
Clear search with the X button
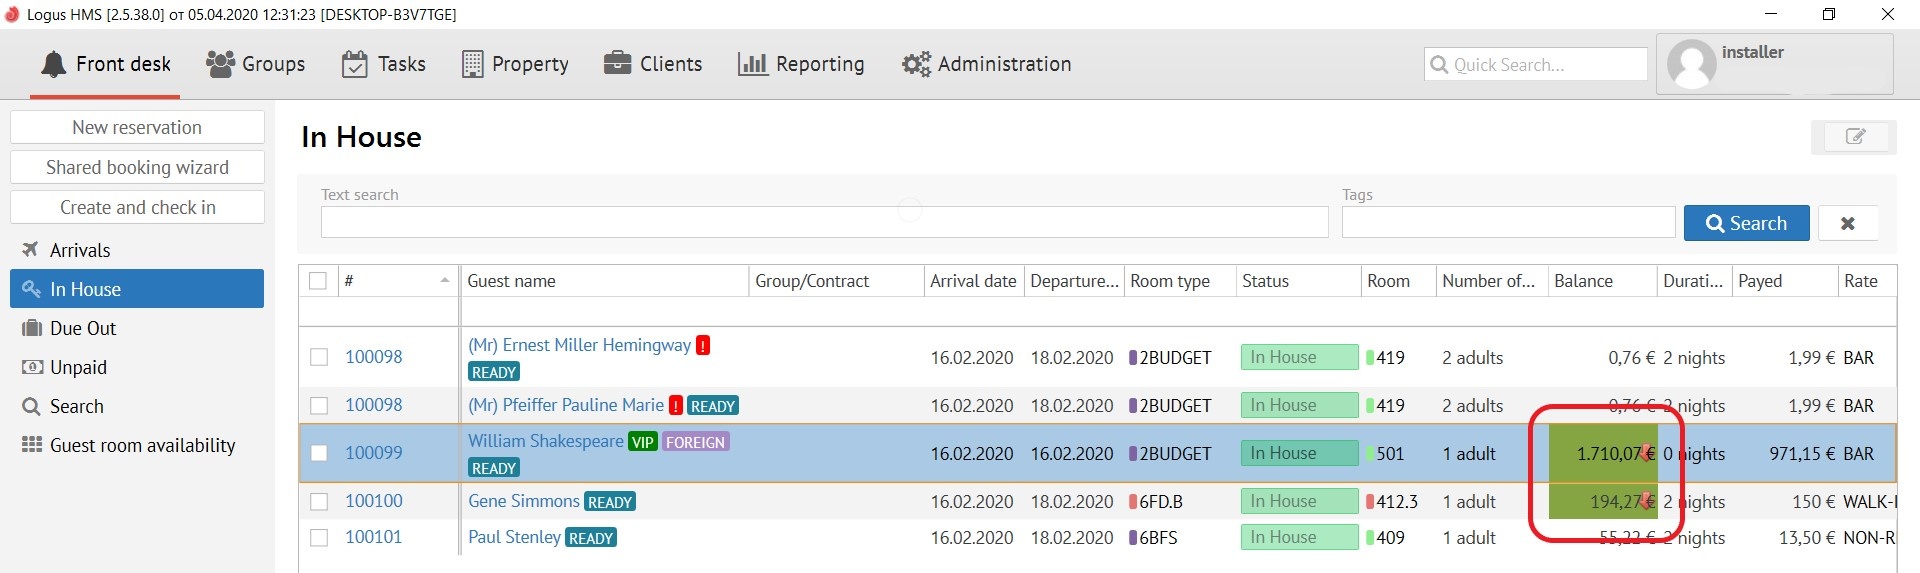[1847, 223]
